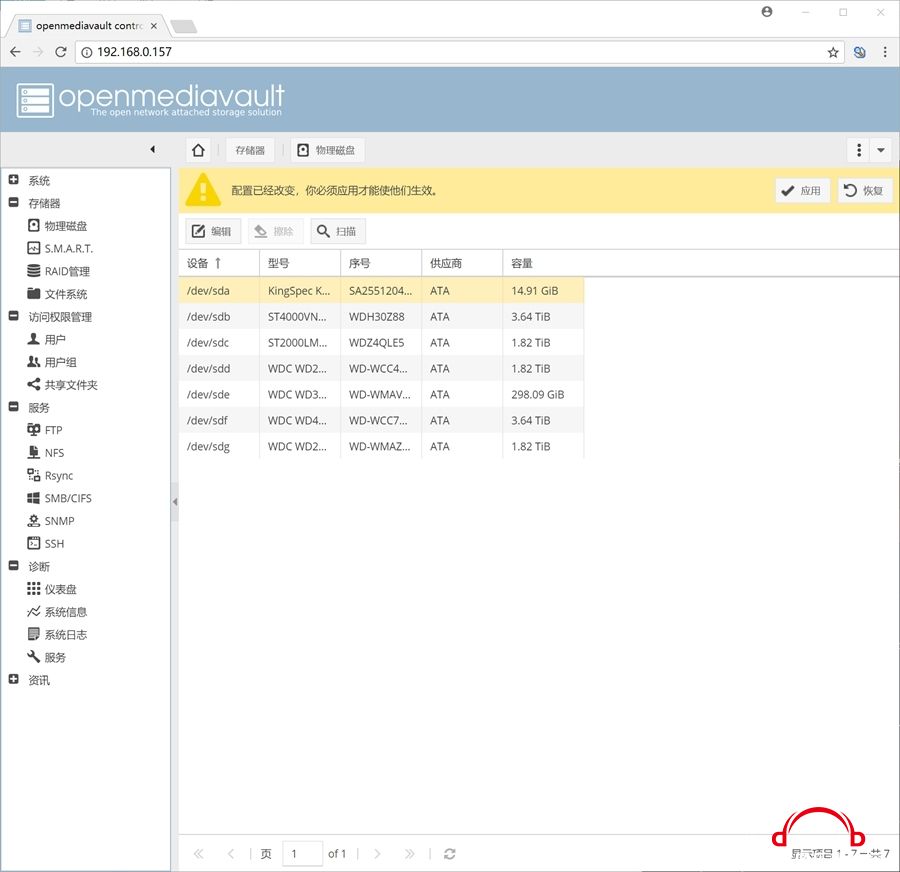Viewport: 900px width, 872px height.
Task: Open the dropdown arrow beside the three-dot menu
Action: (880, 150)
